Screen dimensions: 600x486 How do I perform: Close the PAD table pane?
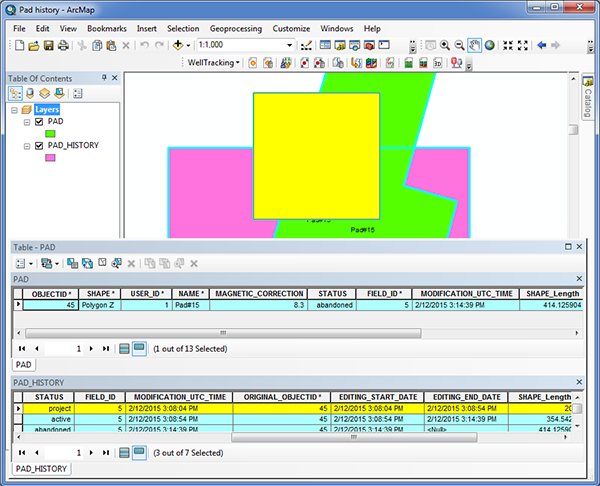(579, 279)
